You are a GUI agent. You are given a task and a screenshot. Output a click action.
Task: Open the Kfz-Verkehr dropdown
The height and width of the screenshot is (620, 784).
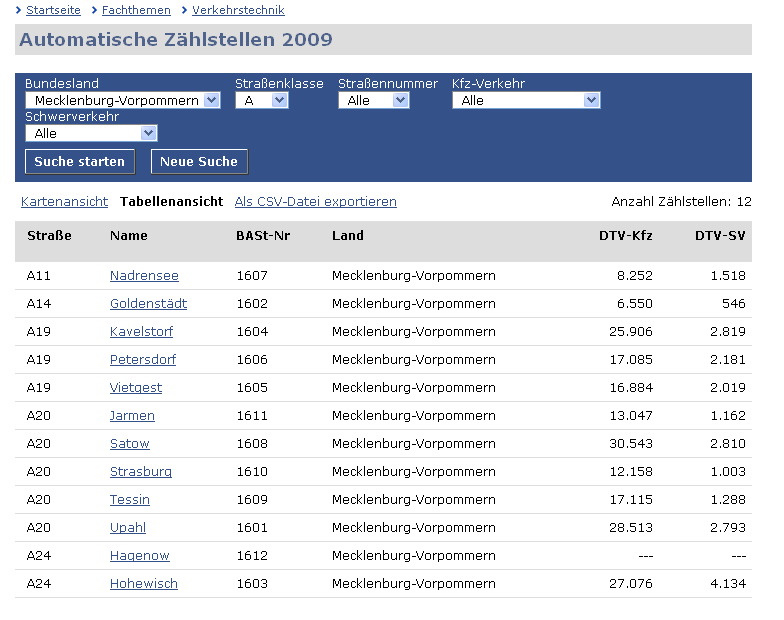[526, 100]
